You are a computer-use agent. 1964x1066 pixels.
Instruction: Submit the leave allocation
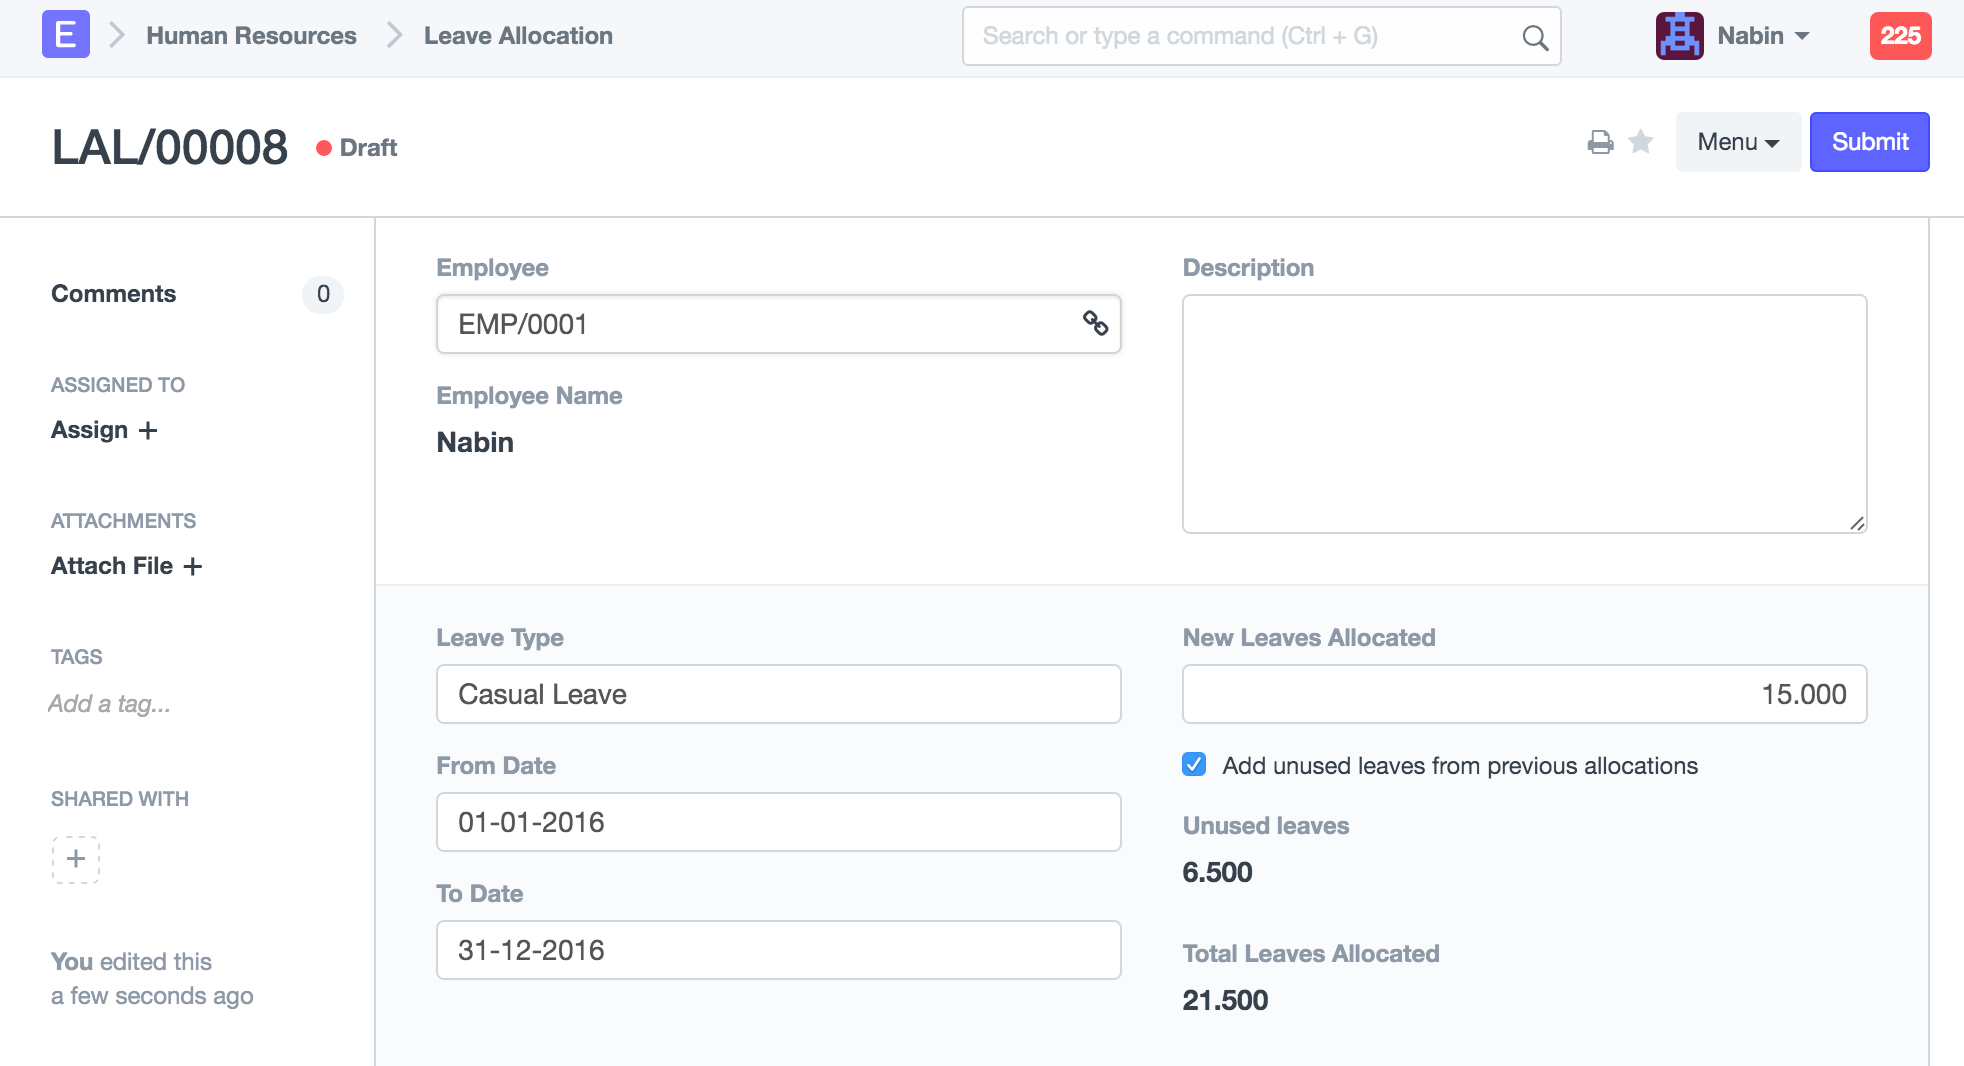tap(1869, 142)
